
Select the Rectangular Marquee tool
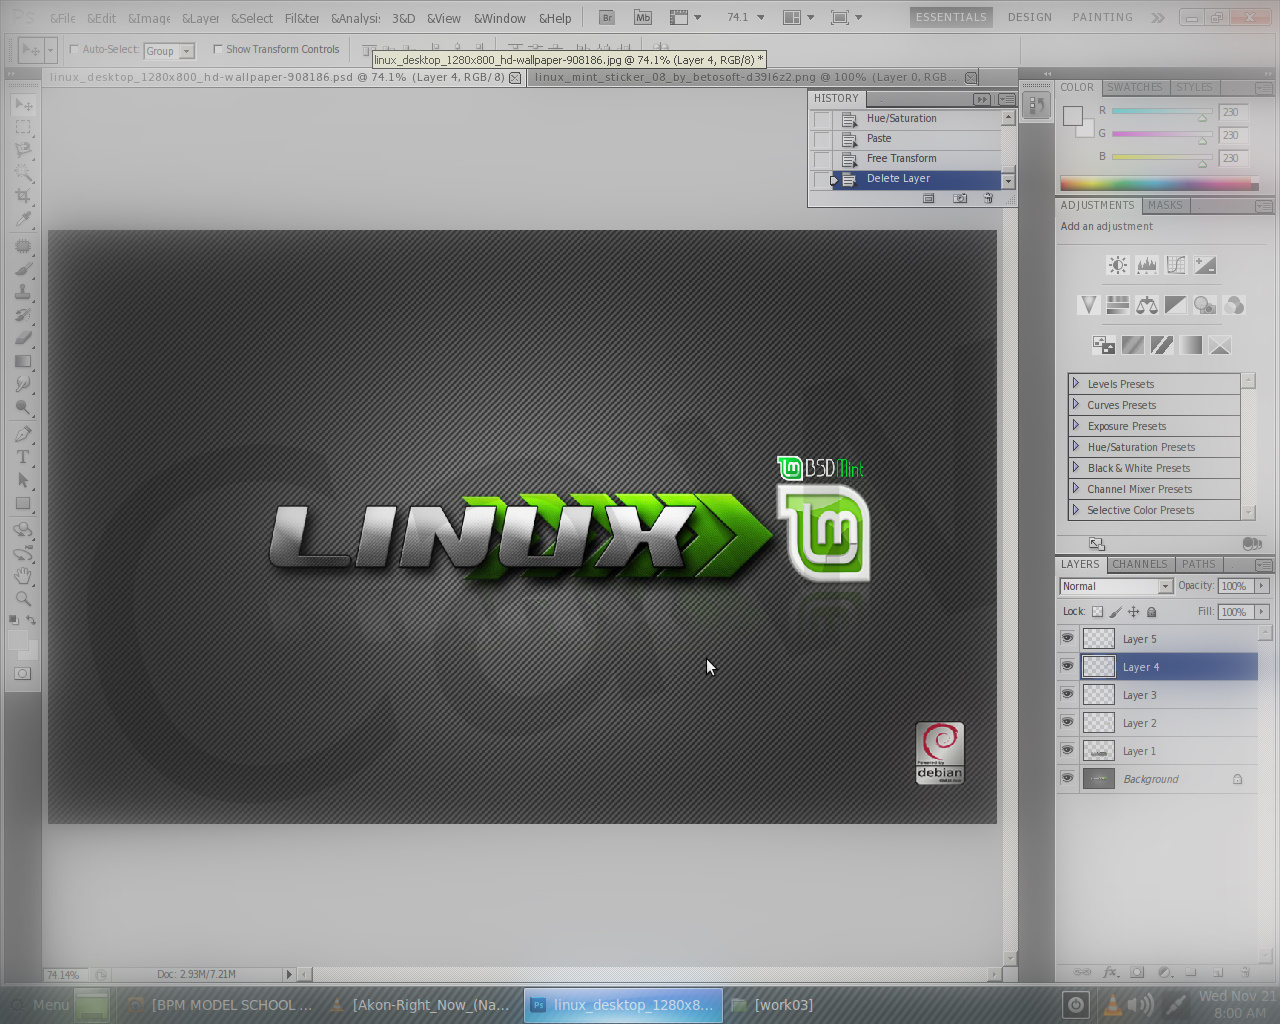[23, 128]
